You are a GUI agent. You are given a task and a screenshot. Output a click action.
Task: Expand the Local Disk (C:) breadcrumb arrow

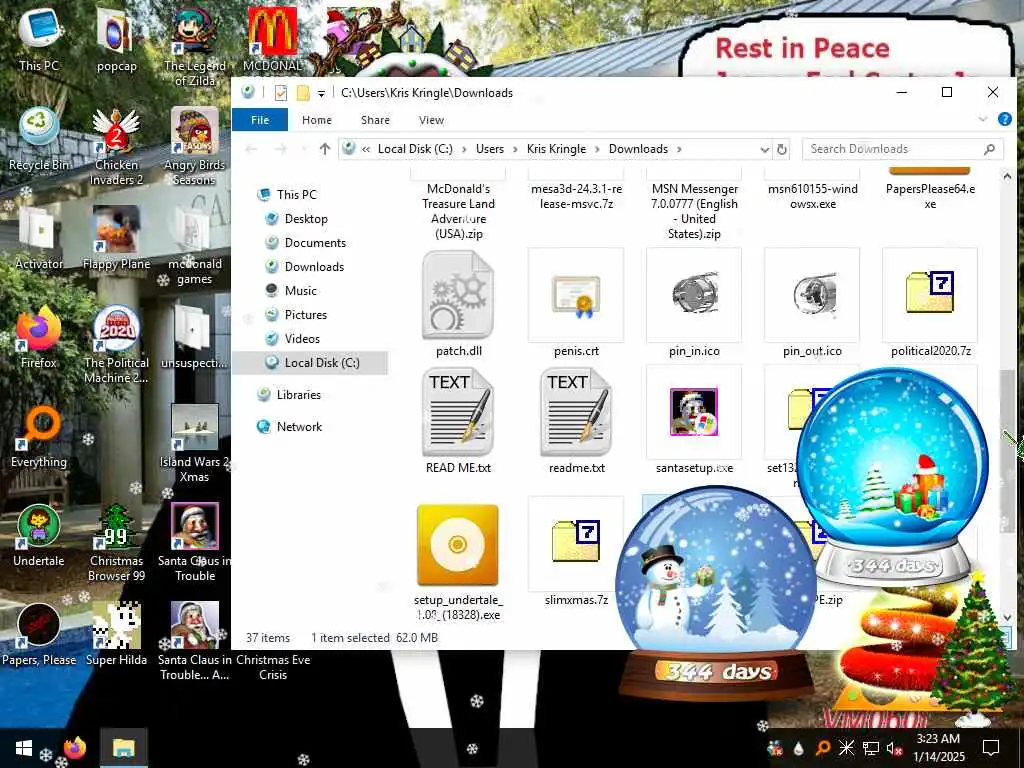coord(464,150)
